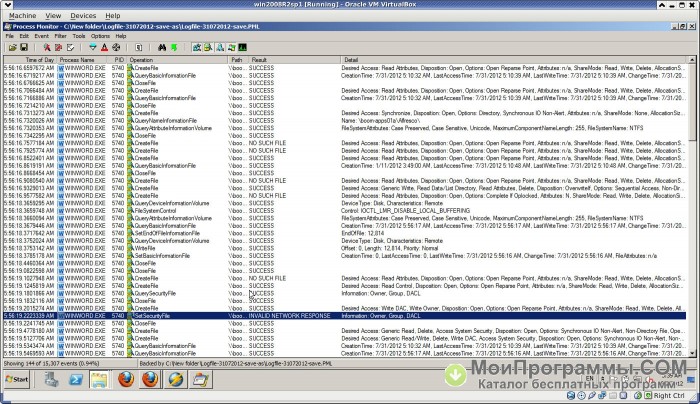Toggle Show Profiling Events icon
700x404 pixels.
pyautogui.click(x=242, y=47)
